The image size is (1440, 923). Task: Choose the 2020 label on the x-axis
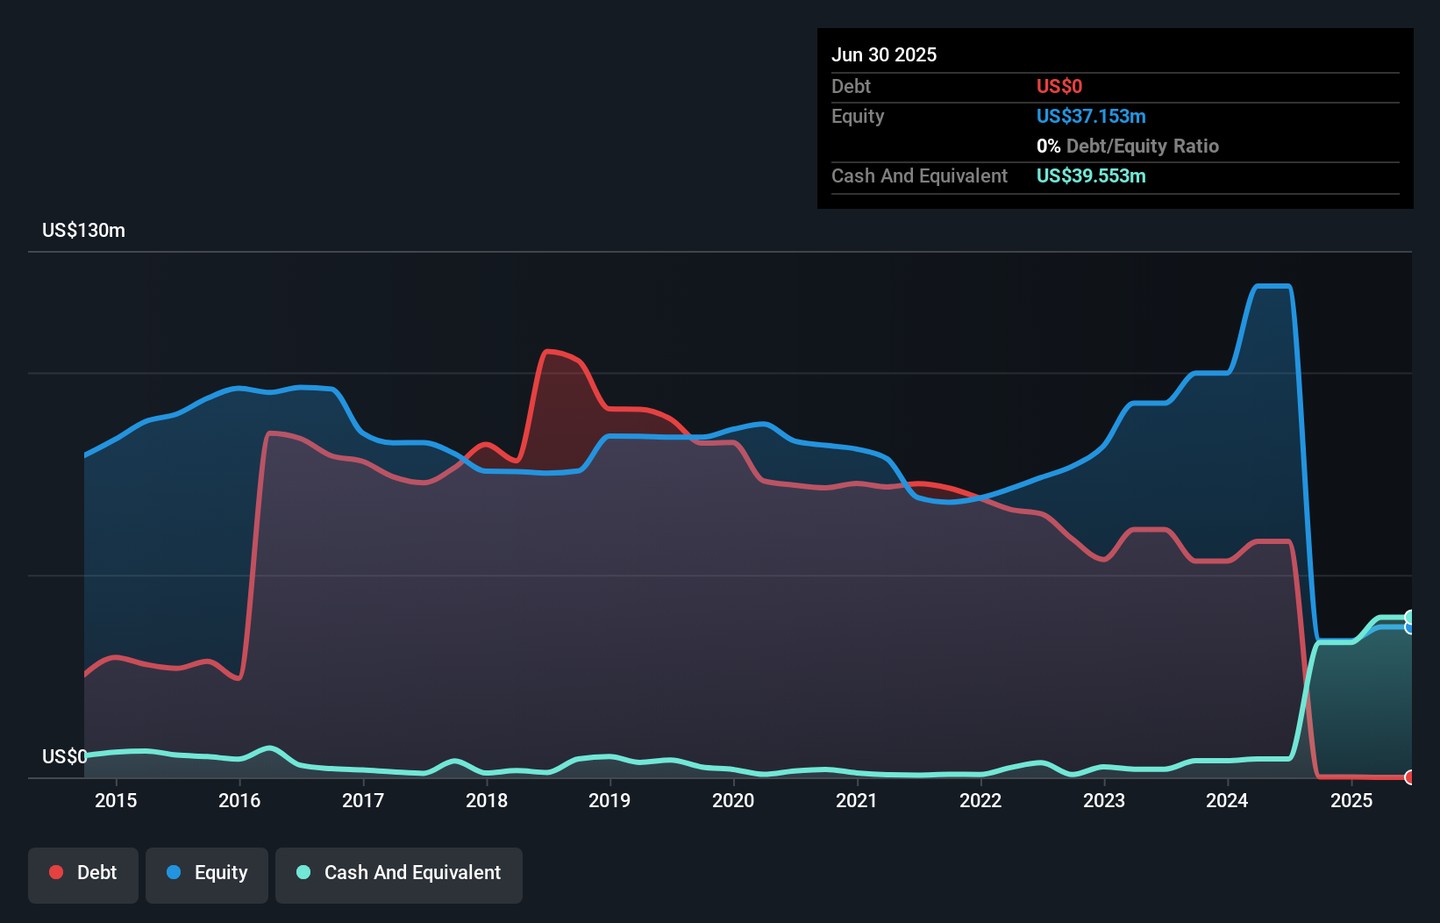(x=733, y=800)
